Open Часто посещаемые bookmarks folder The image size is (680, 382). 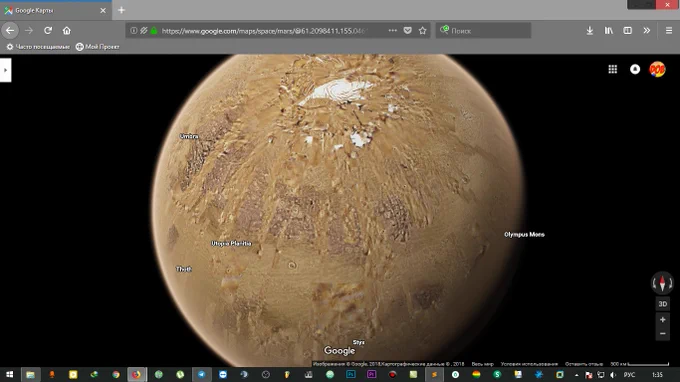point(38,47)
